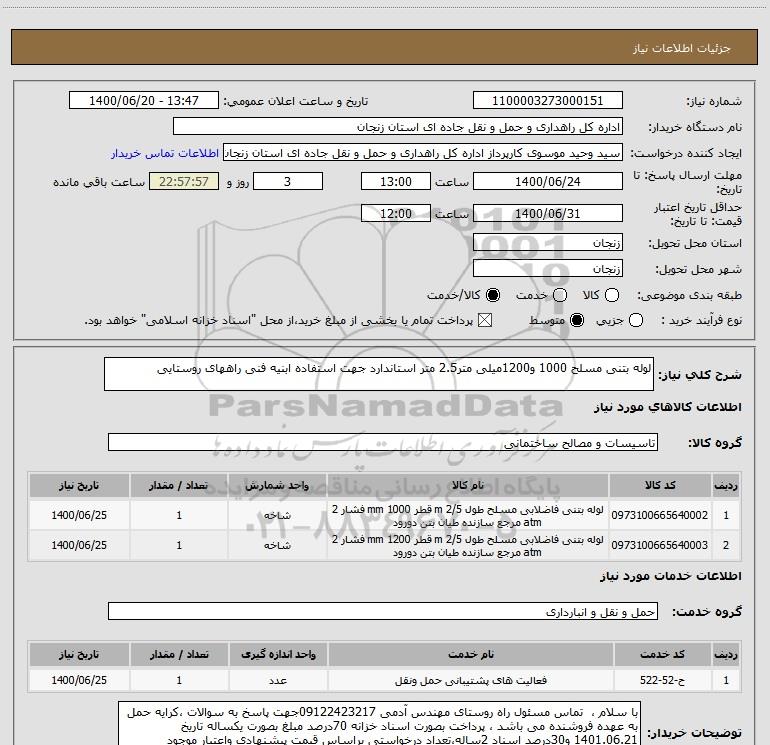Click the نام خدمت column header

tap(470, 654)
